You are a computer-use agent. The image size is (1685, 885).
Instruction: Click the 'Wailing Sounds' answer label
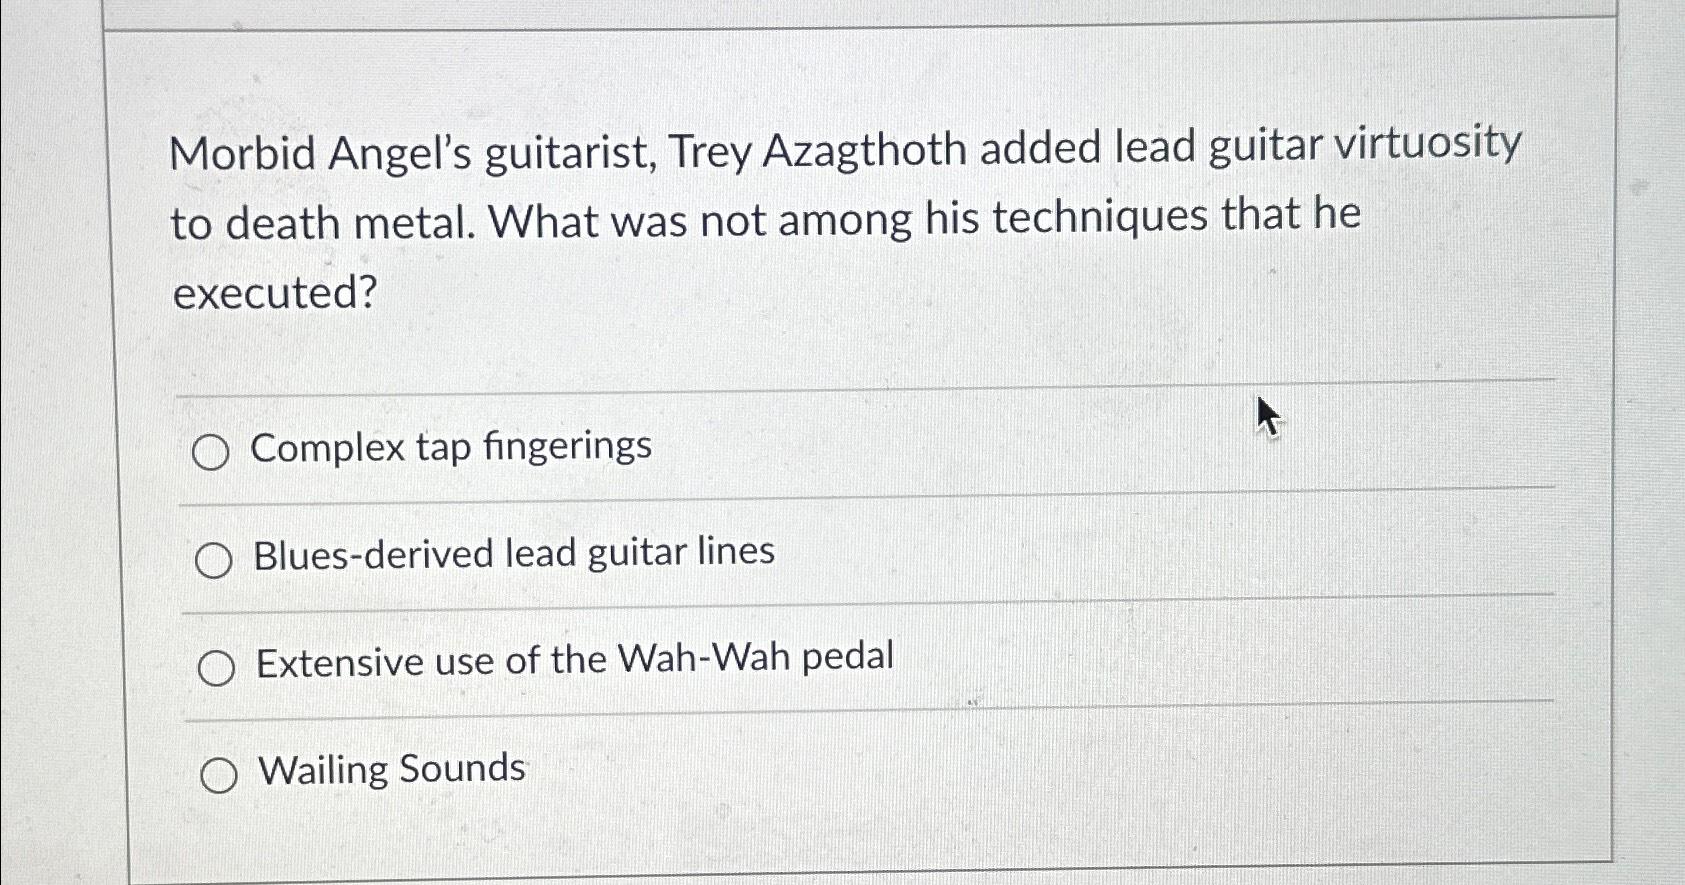[388, 768]
